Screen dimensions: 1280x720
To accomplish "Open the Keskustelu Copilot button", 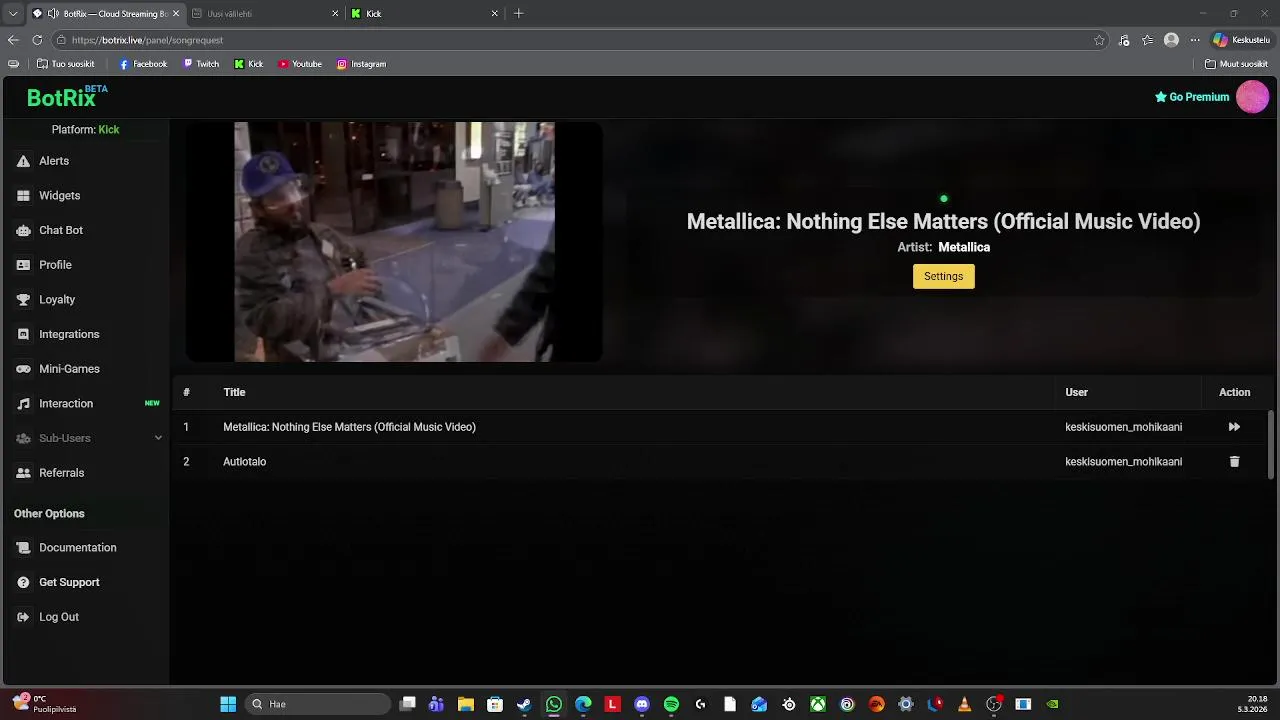I will (1241, 40).
